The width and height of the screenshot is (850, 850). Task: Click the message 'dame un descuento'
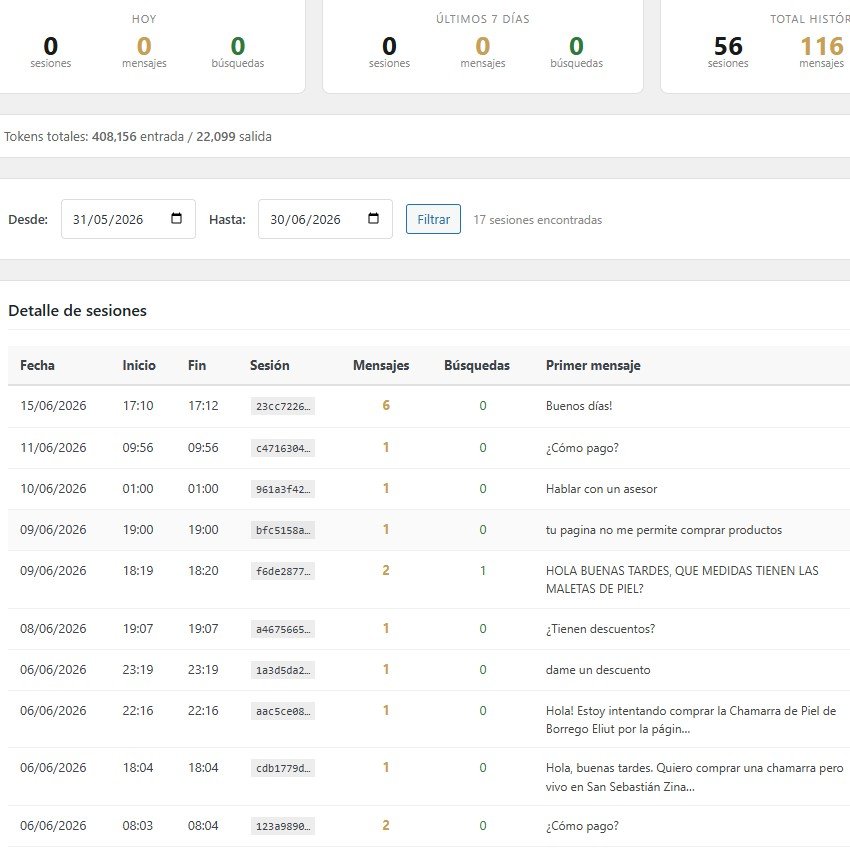[x=598, y=670]
